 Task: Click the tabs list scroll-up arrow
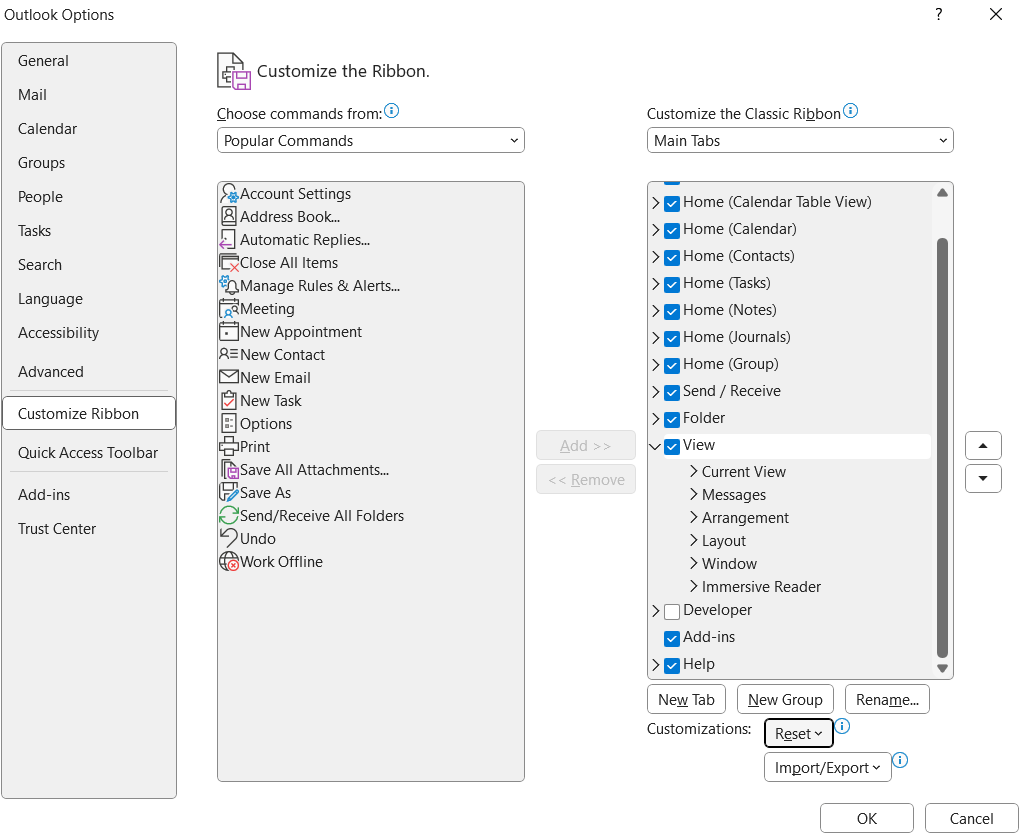942,192
